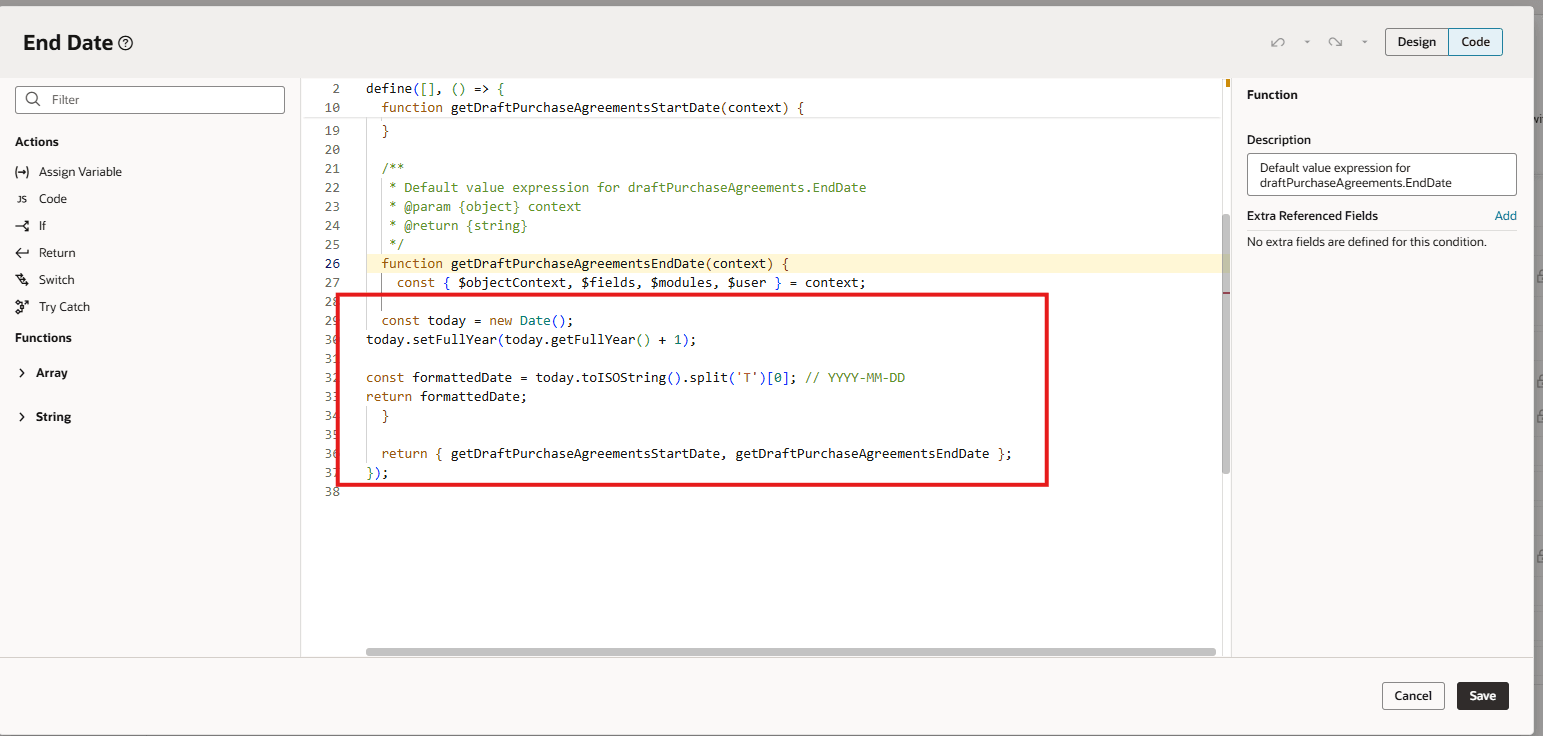This screenshot has width=1543, height=736.
Task: Select the Return action
Action: pos(55,252)
